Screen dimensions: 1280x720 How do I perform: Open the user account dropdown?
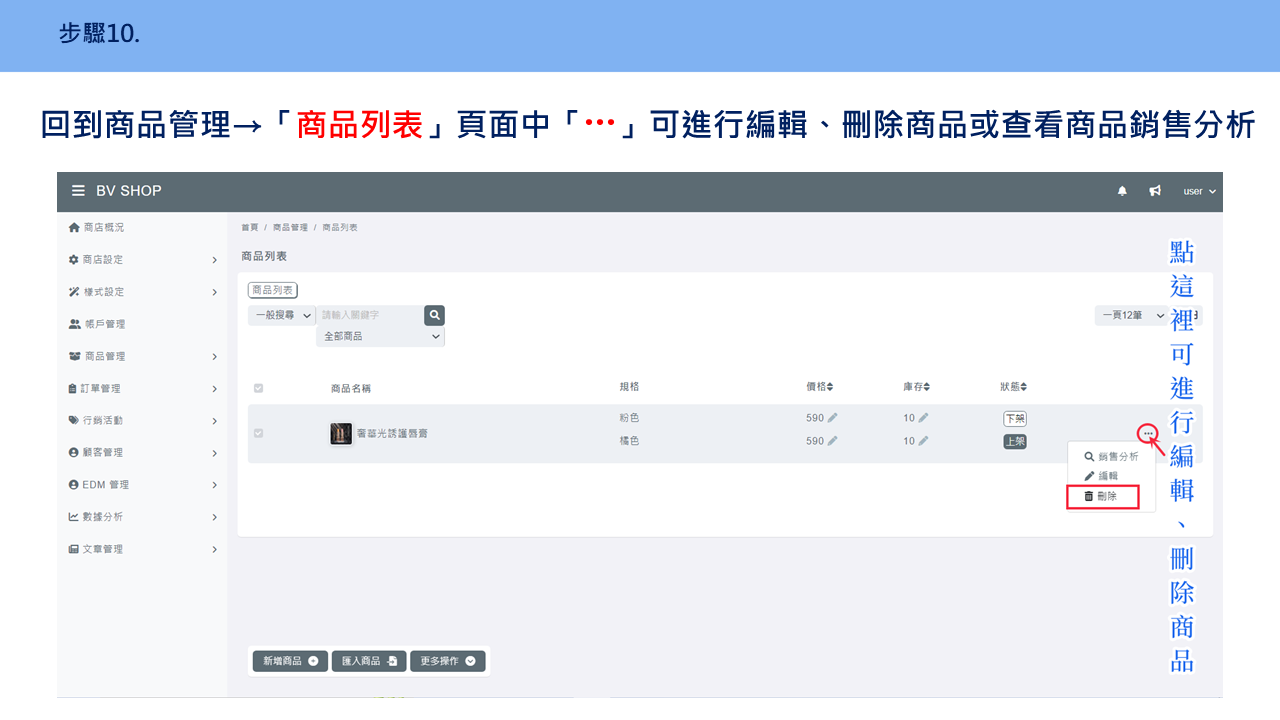click(1200, 191)
